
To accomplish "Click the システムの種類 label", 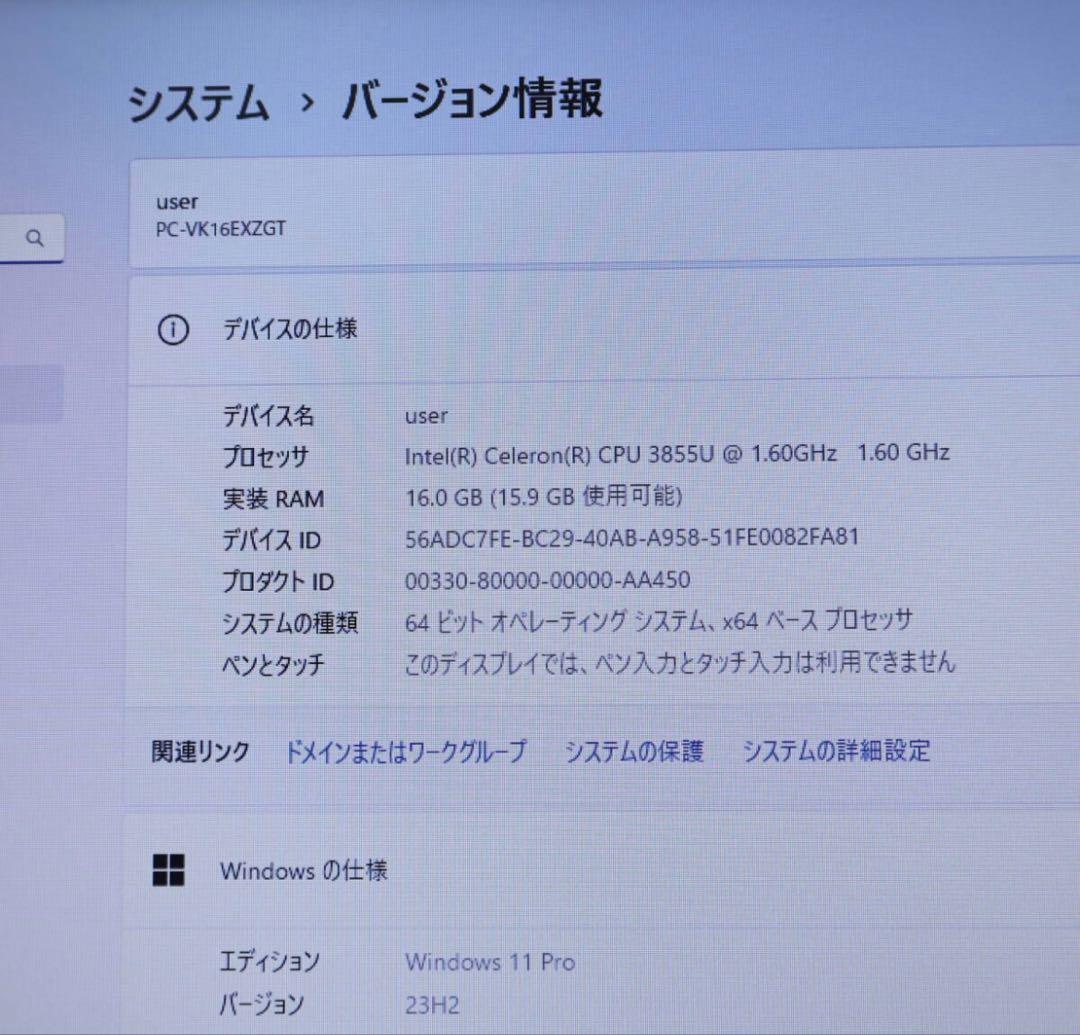I will click(x=290, y=623).
